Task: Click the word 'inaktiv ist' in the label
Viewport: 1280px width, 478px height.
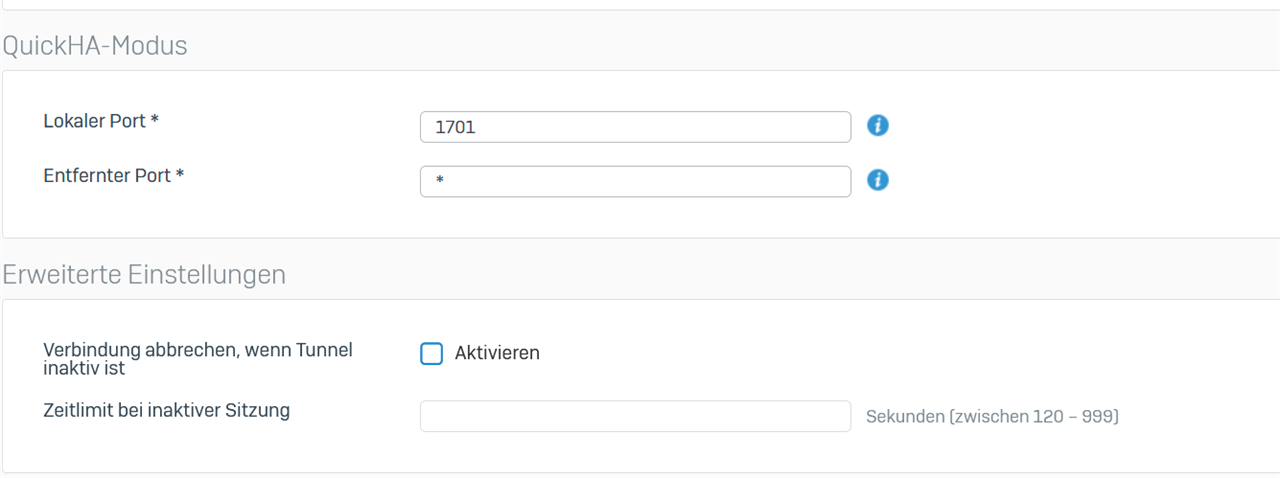Action: tap(84, 369)
